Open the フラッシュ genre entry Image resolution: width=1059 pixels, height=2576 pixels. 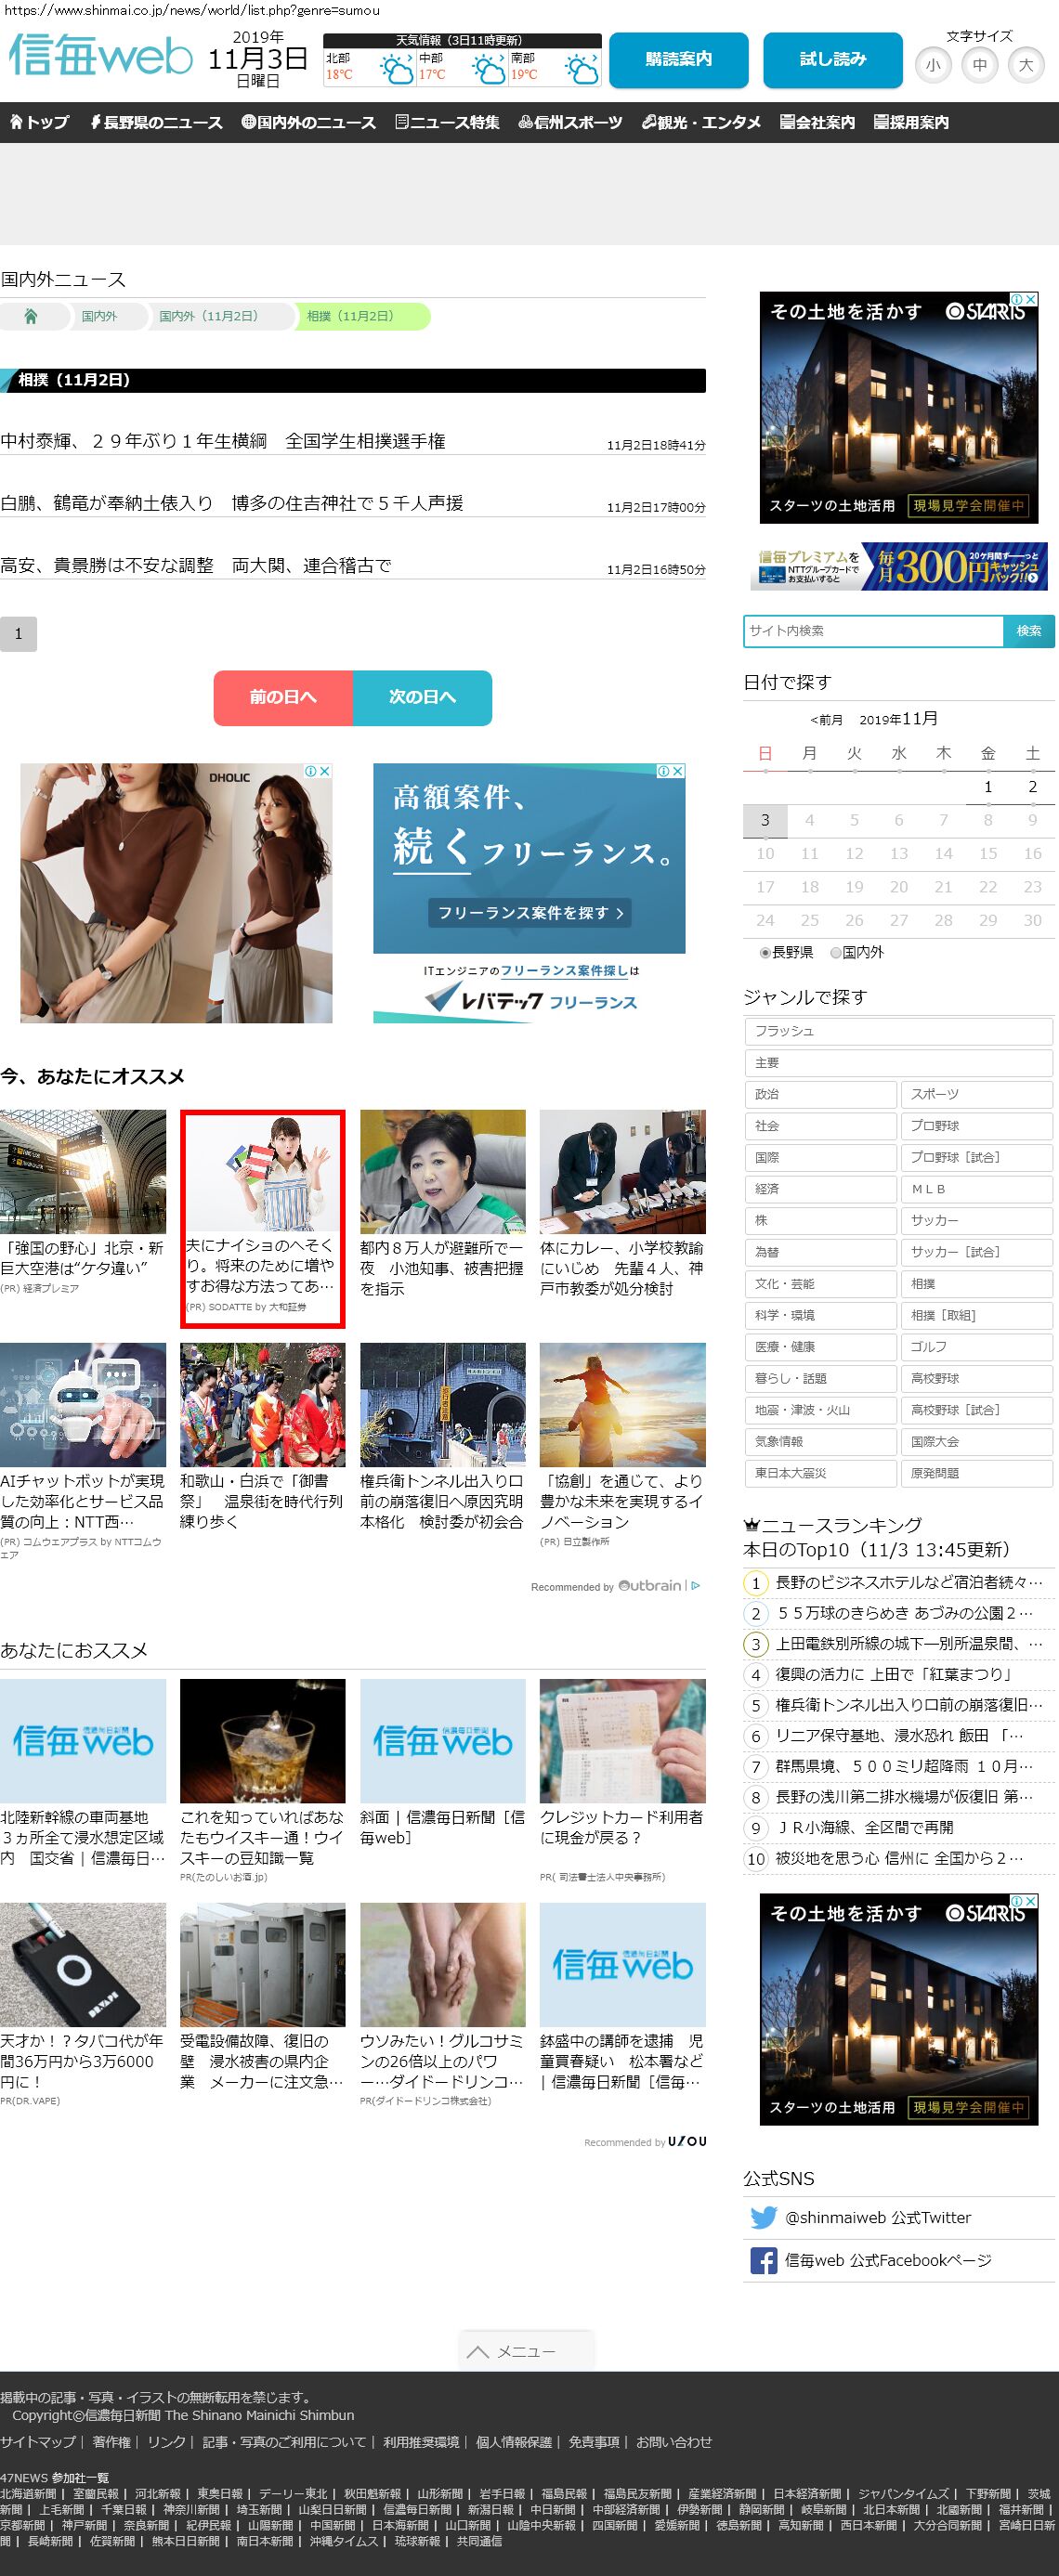click(897, 1031)
